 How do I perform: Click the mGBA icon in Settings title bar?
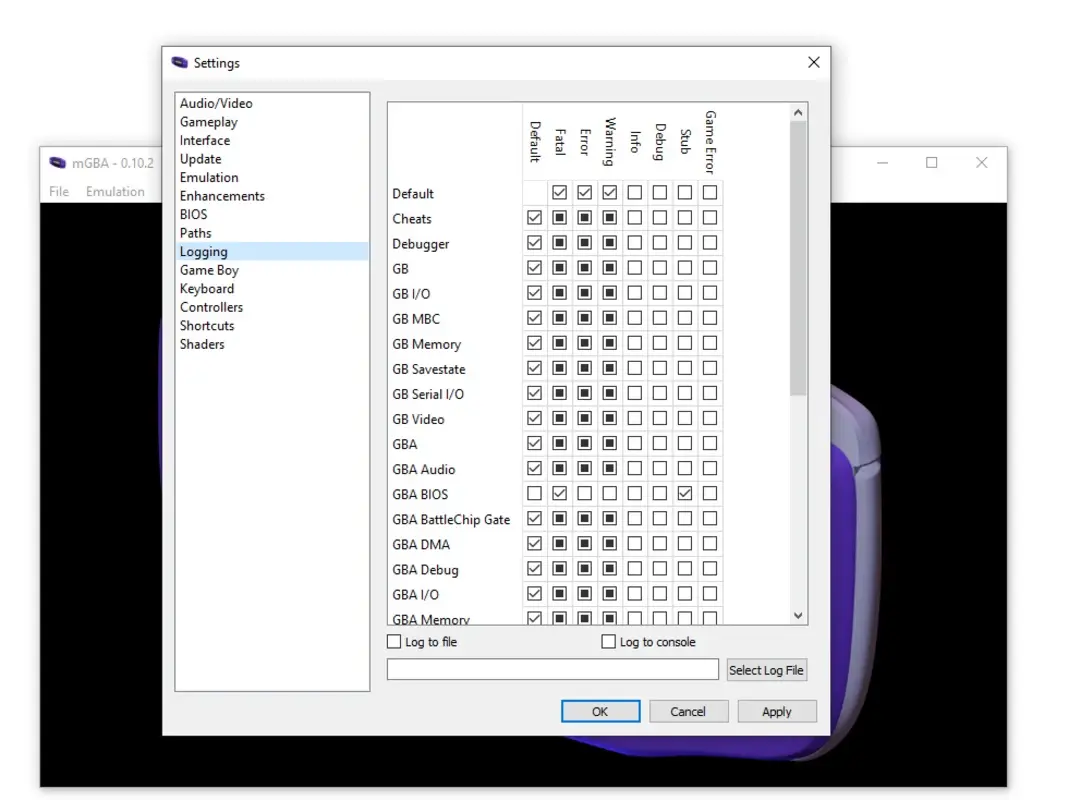(x=181, y=62)
